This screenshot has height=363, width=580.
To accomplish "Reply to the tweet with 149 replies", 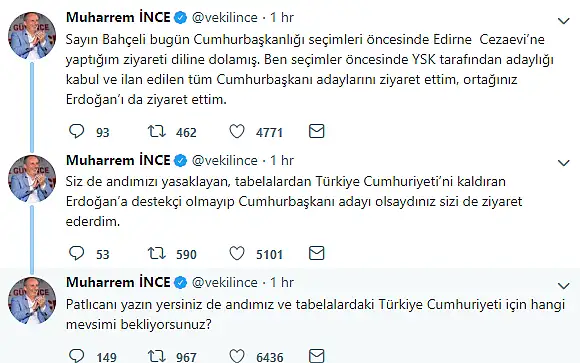I will 77,356.
